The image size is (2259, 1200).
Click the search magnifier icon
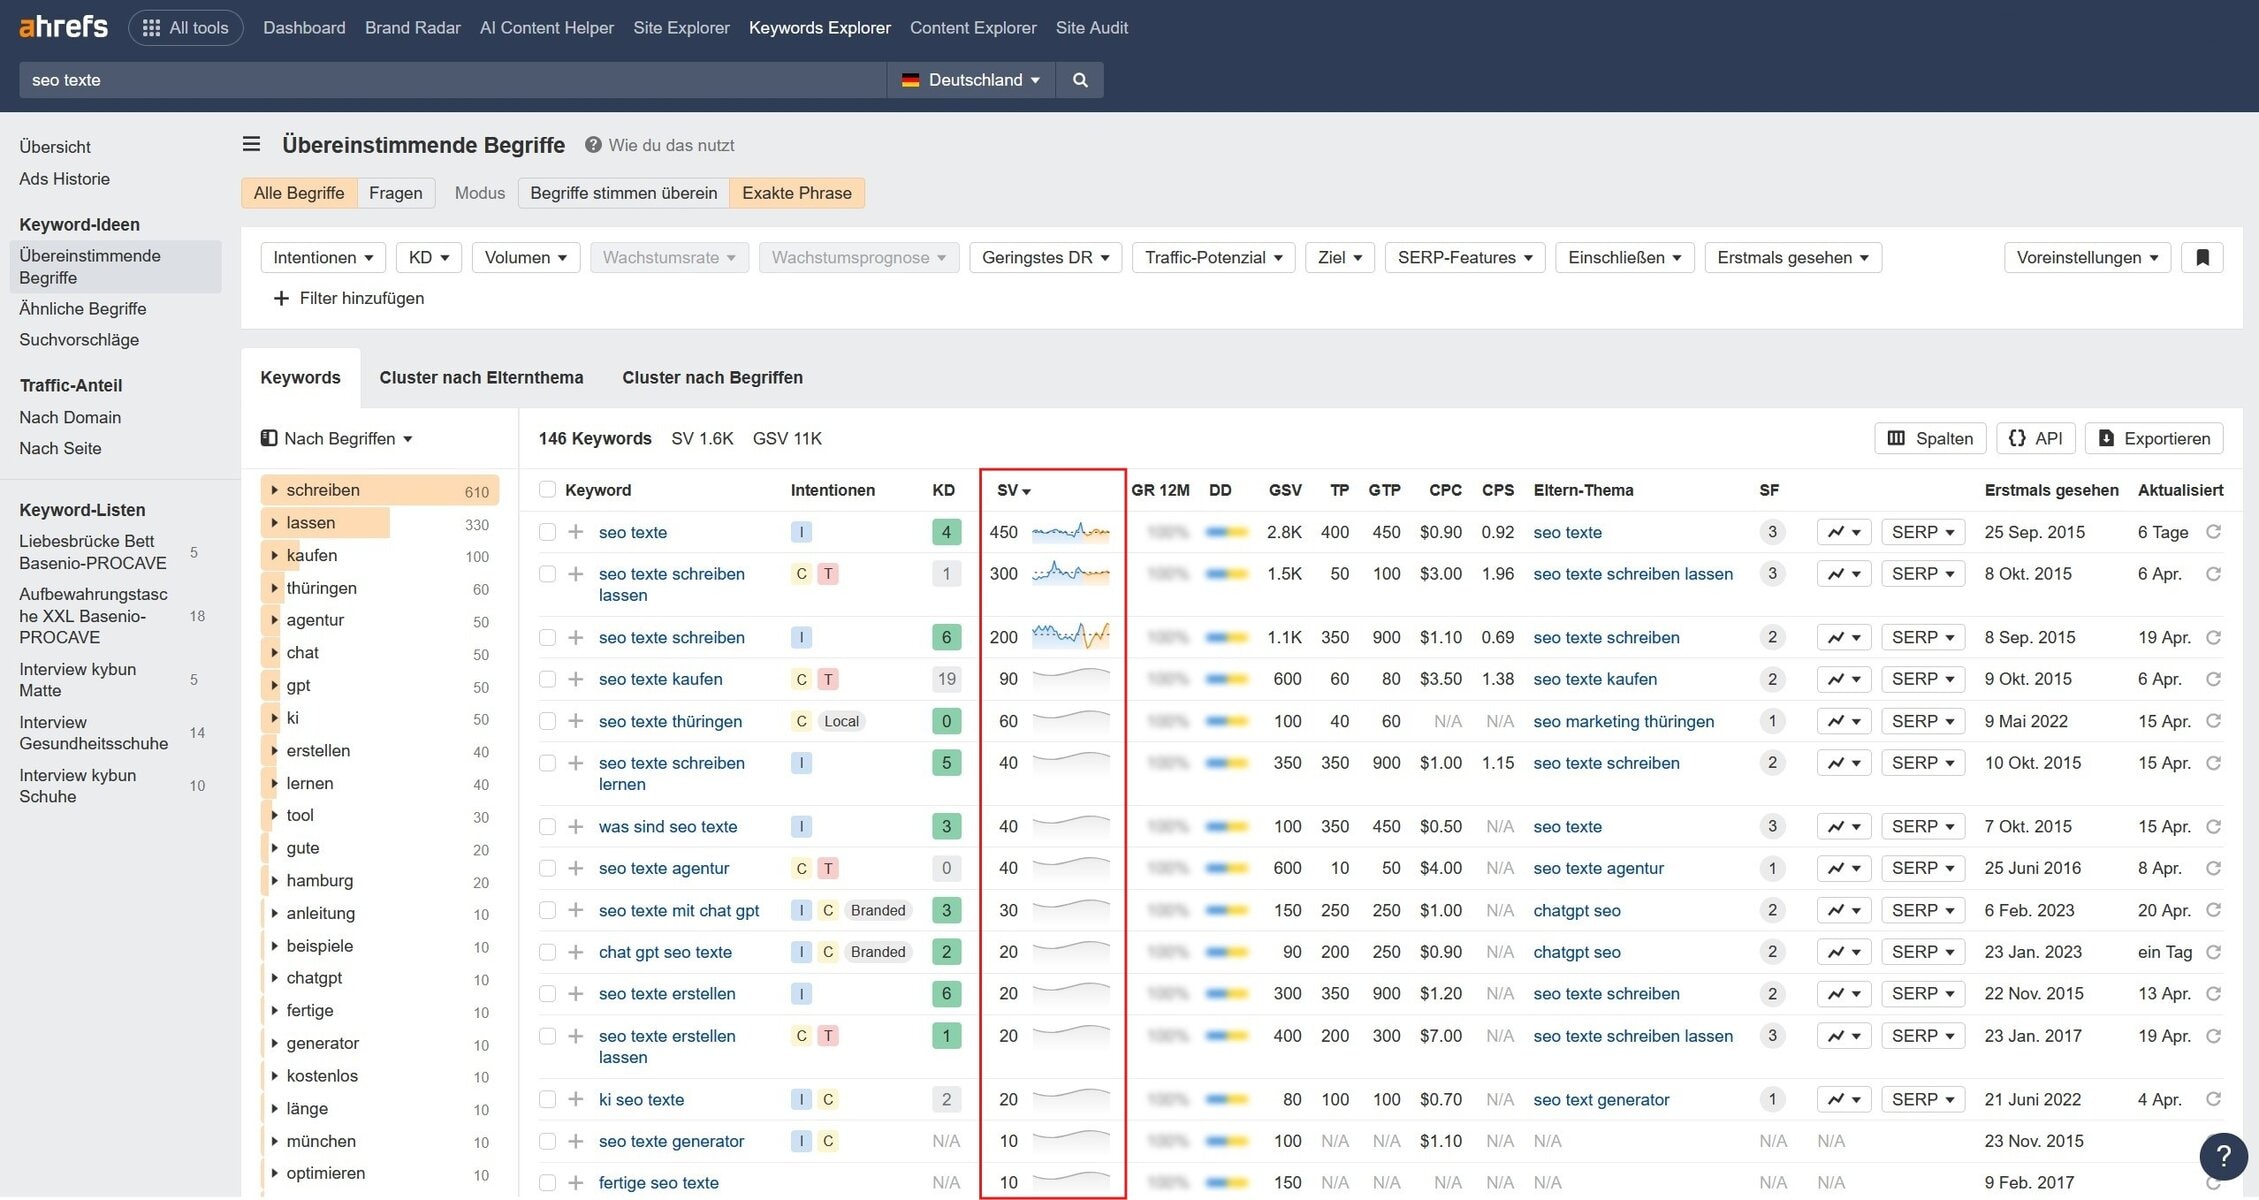click(1080, 80)
